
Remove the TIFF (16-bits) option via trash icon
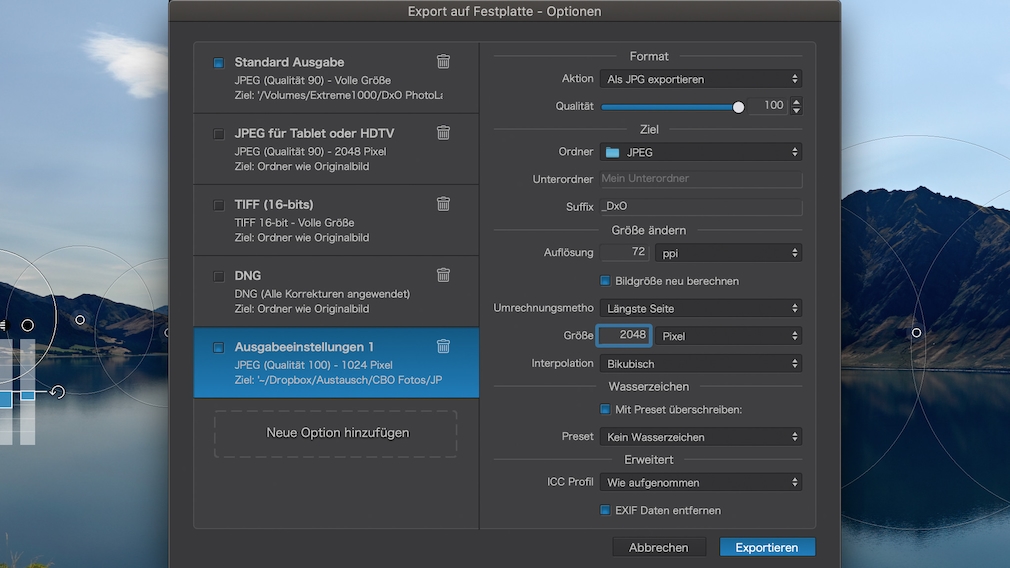coord(443,204)
